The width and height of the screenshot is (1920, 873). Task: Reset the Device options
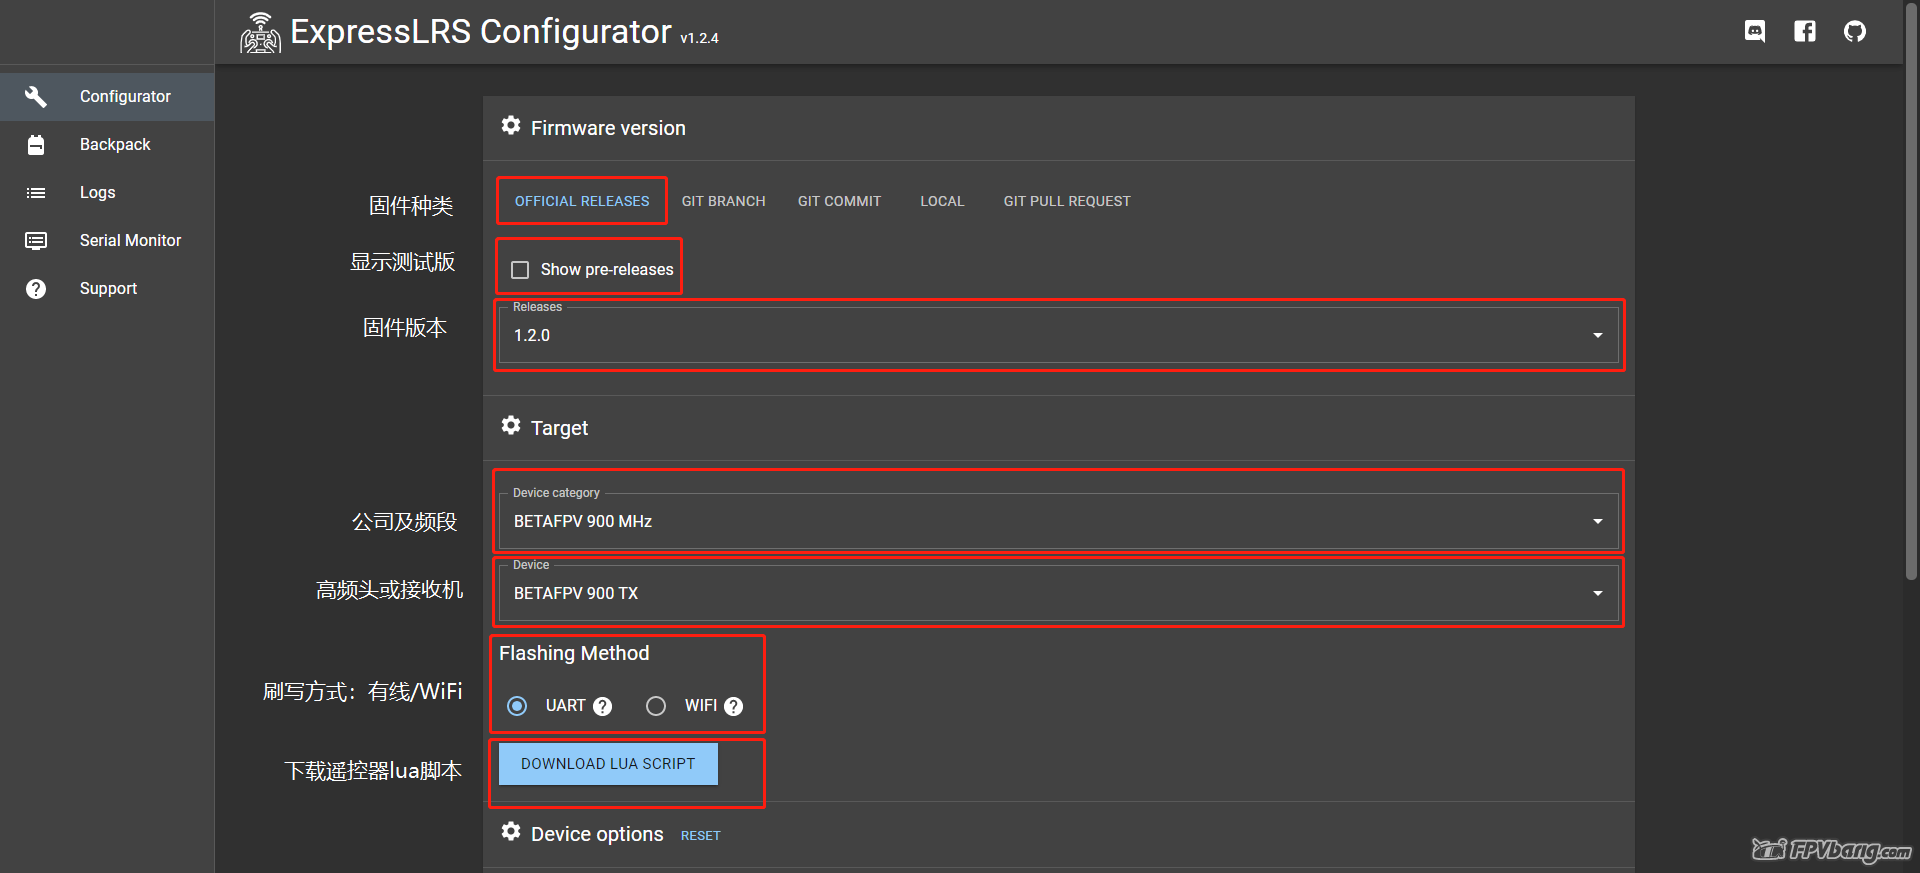[701, 836]
